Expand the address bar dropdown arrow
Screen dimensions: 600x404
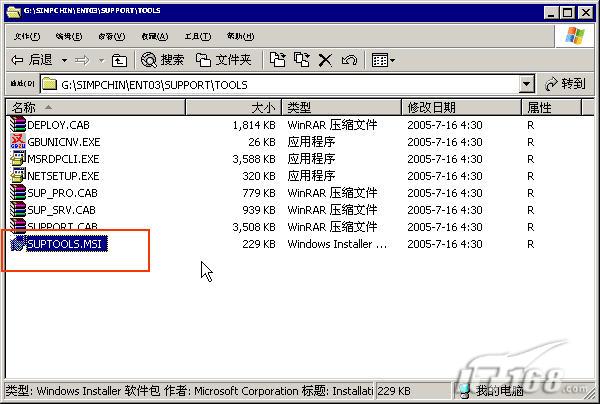527,84
